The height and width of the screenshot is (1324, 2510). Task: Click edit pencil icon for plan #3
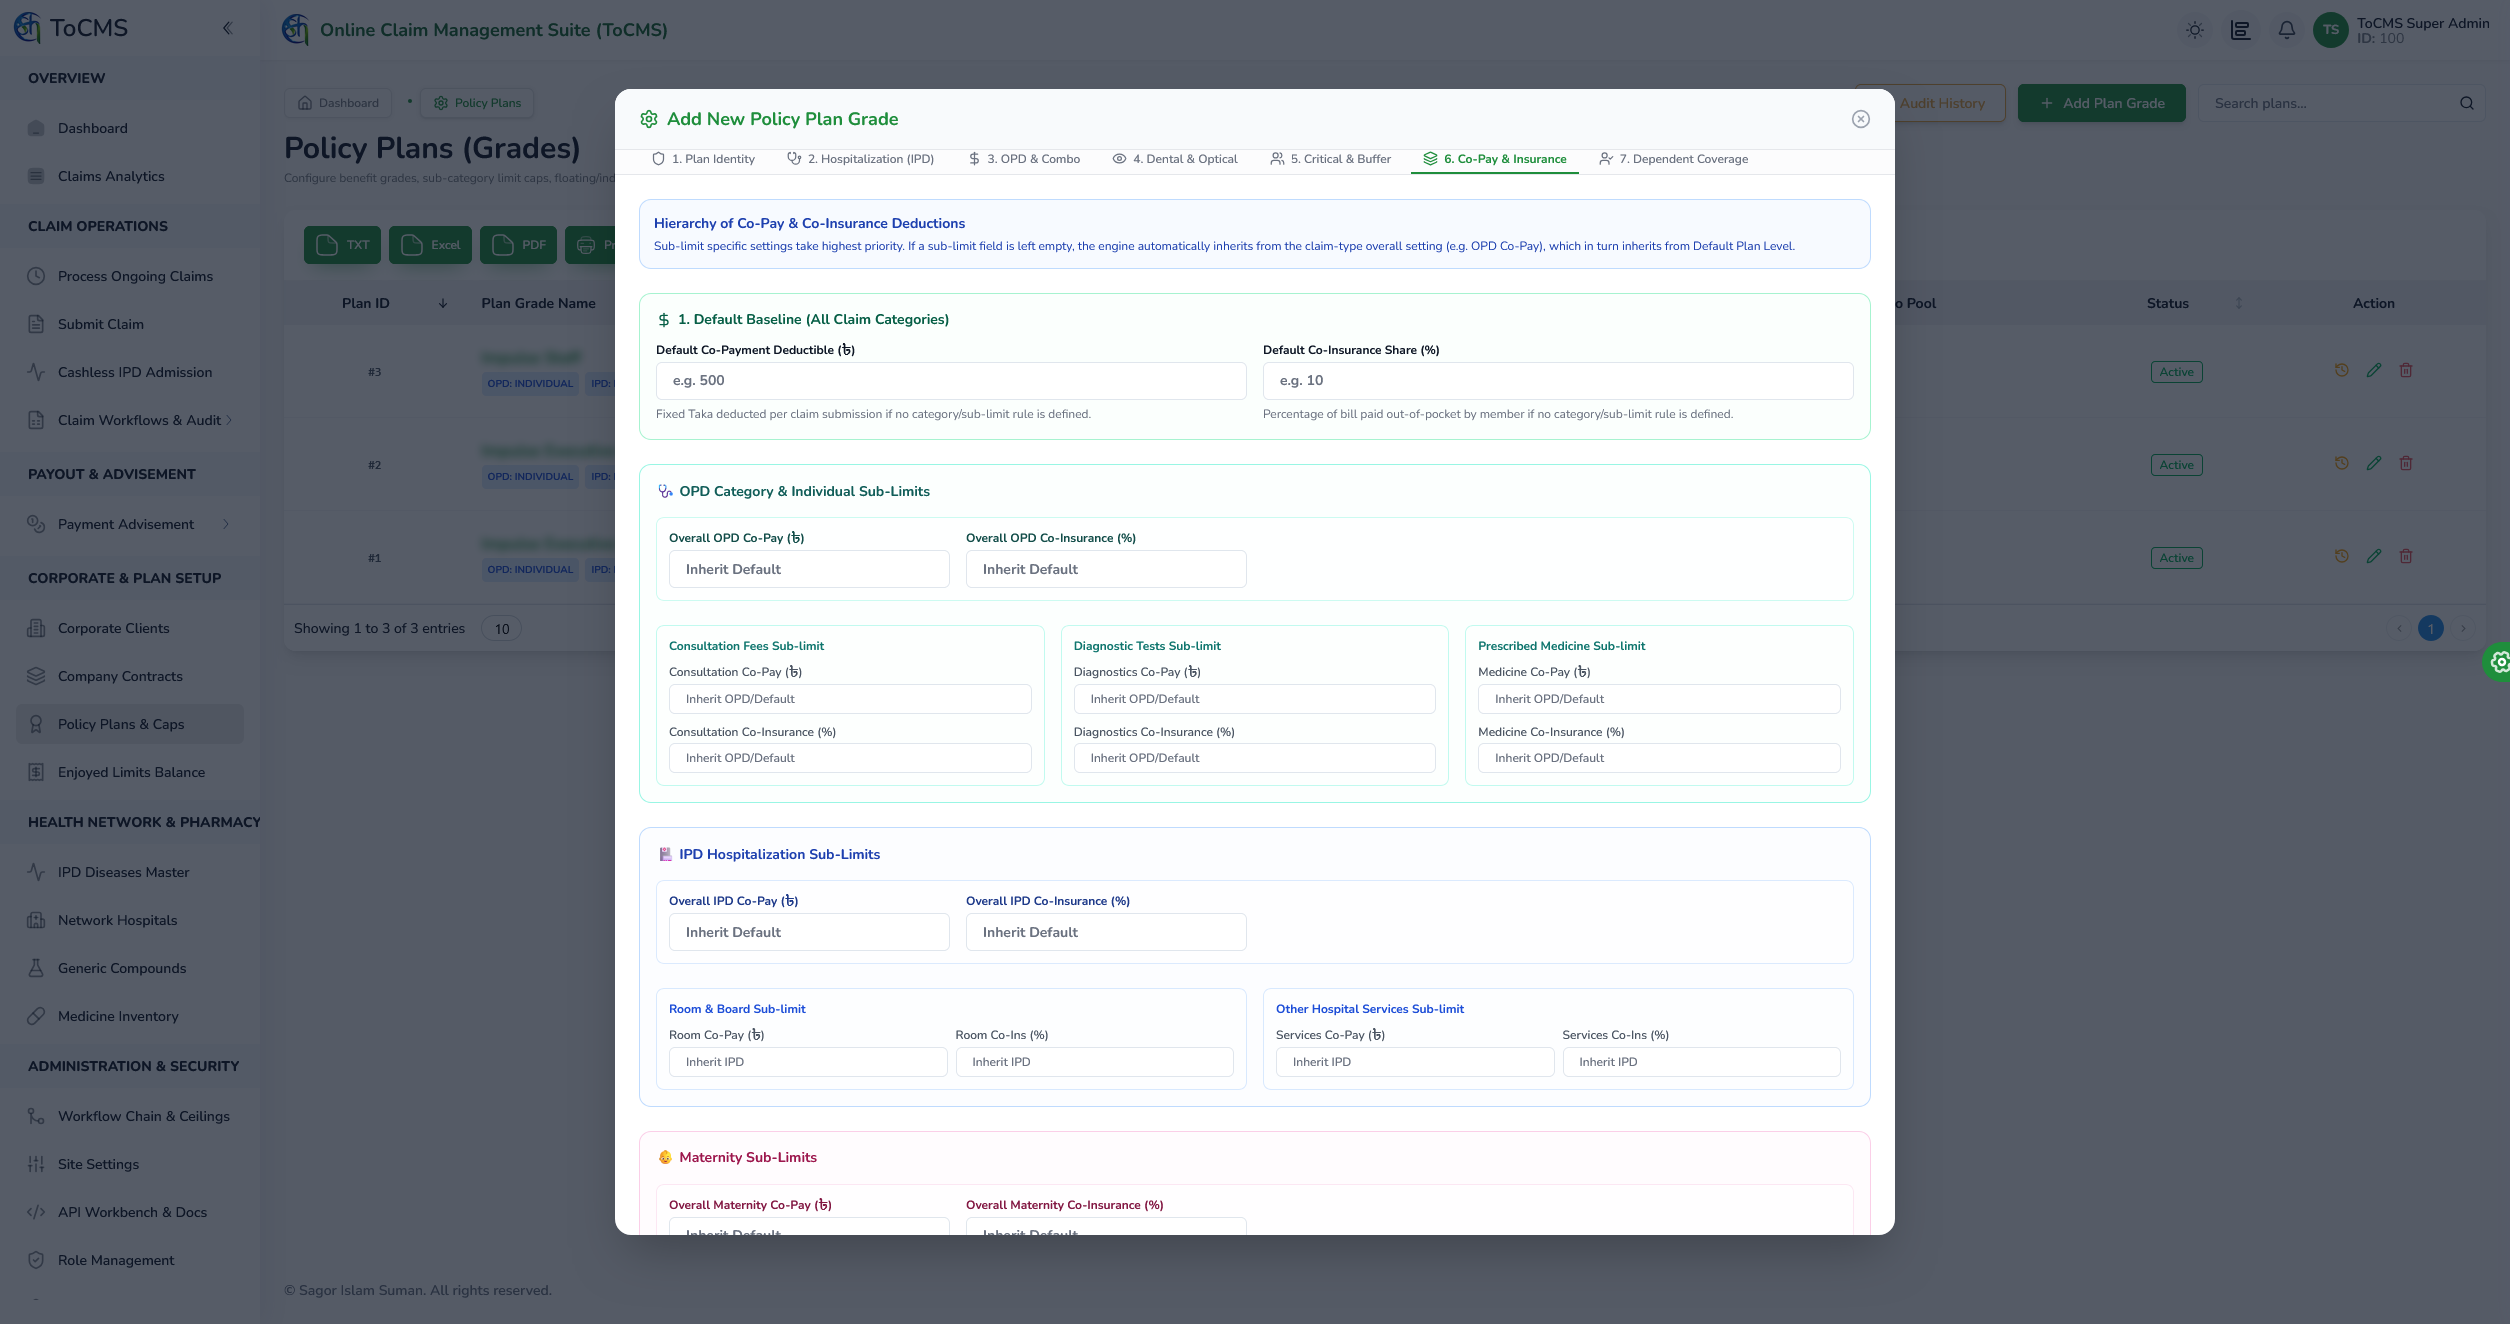click(2373, 371)
